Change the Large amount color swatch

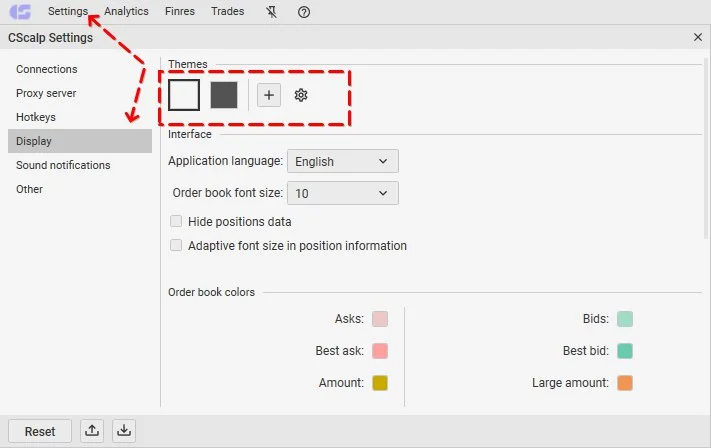point(625,383)
